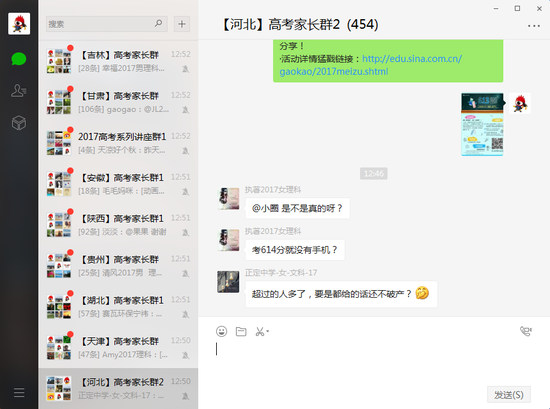Click the send file folder icon
Viewport: 550px width, 409px height.
point(241,331)
